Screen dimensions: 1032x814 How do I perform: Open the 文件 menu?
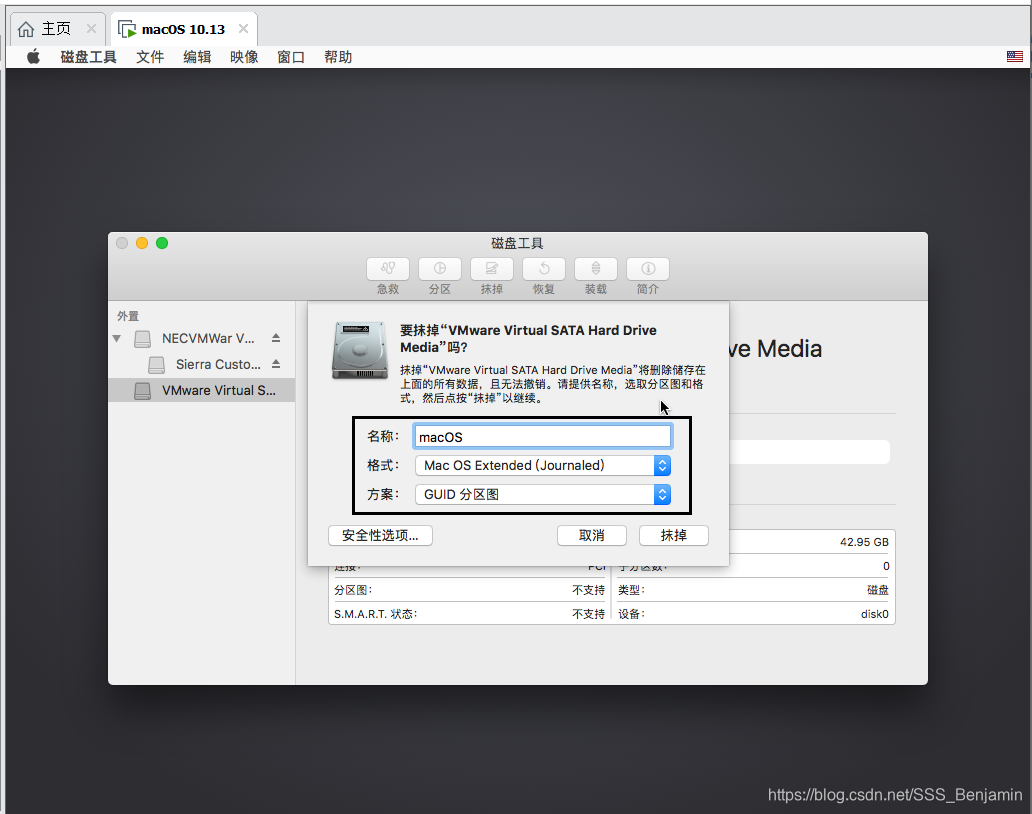click(150, 57)
